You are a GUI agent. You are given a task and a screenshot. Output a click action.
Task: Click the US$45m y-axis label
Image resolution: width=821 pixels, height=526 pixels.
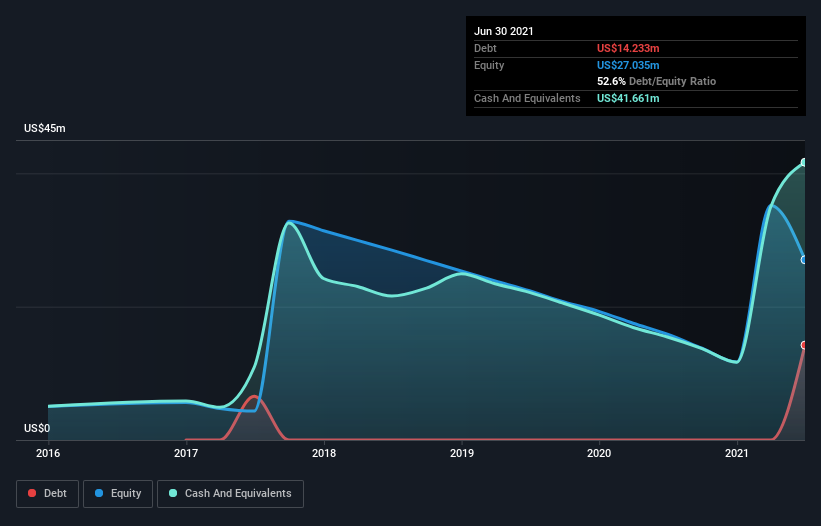point(45,128)
